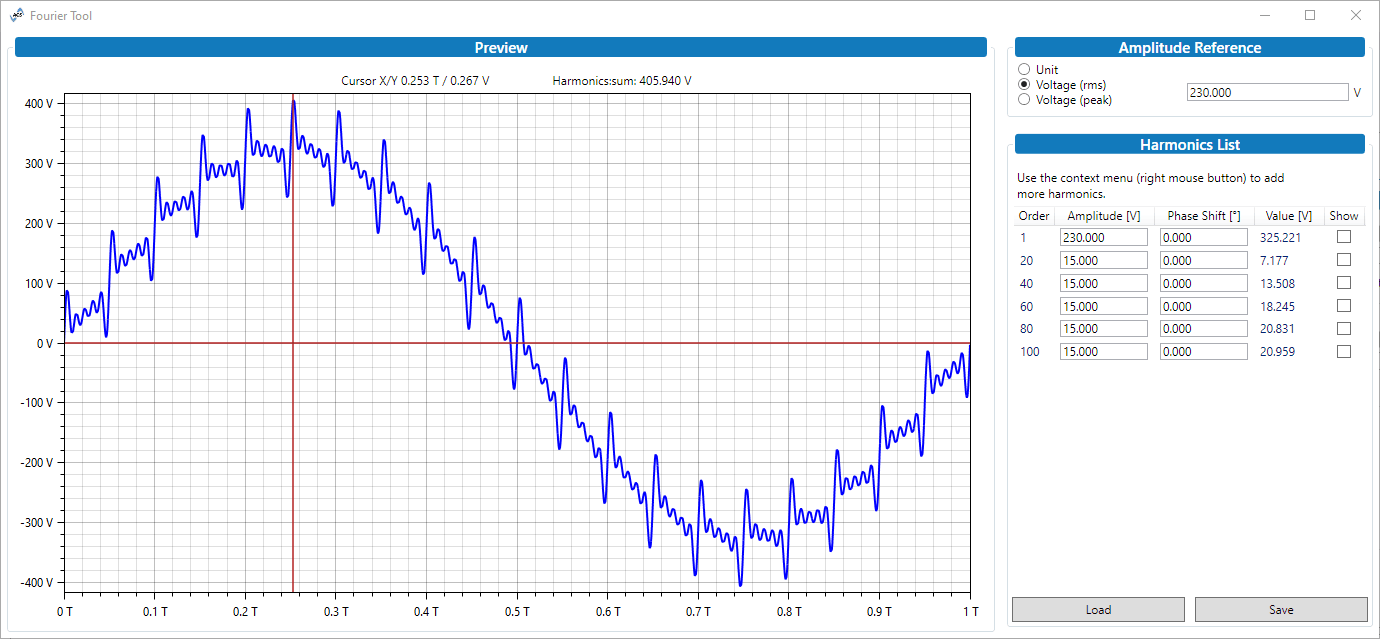Toggle Show checkbox for harmonic order 100
This screenshot has height=639, width=1380.
tap(1344, 352)
